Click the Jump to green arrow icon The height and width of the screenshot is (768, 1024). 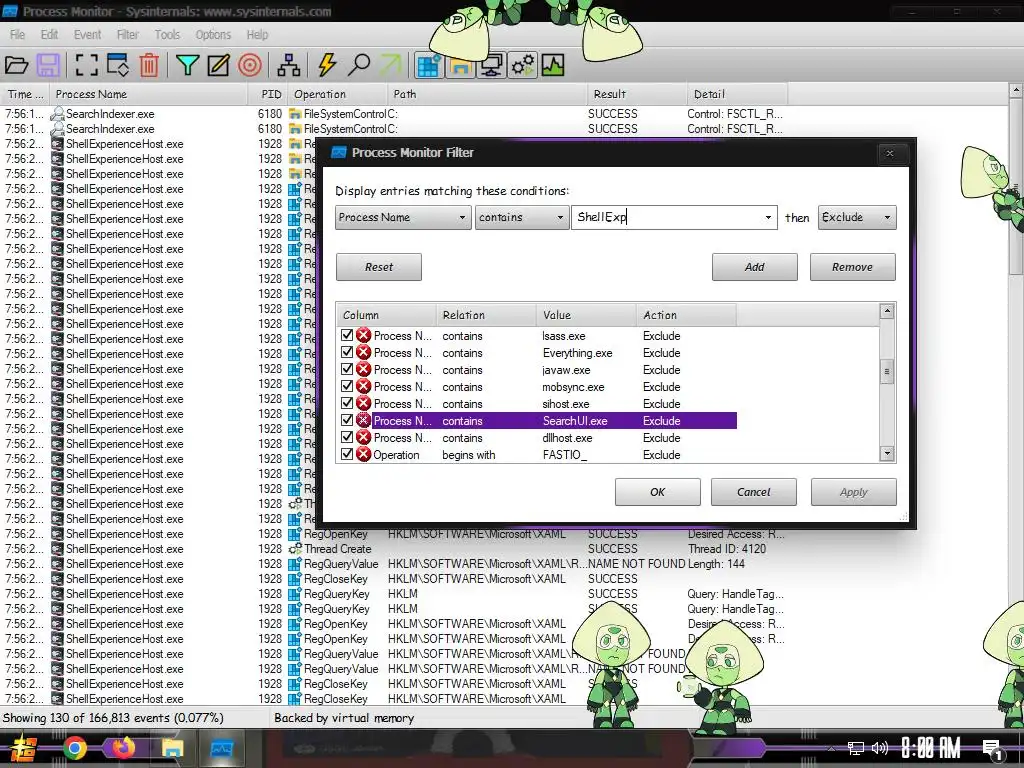tap(391, 65)
